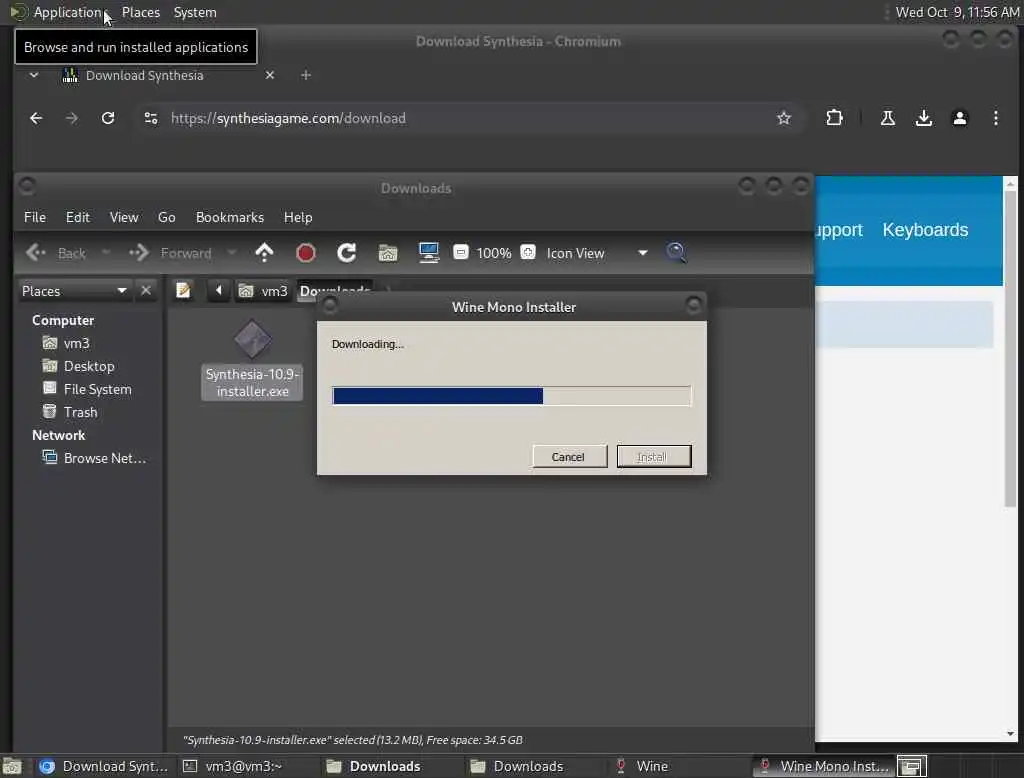Open the Chromium extensions puzzle icon
Image resolution: width=1024 pixels, height=778 pixels.
pos(834,118)
